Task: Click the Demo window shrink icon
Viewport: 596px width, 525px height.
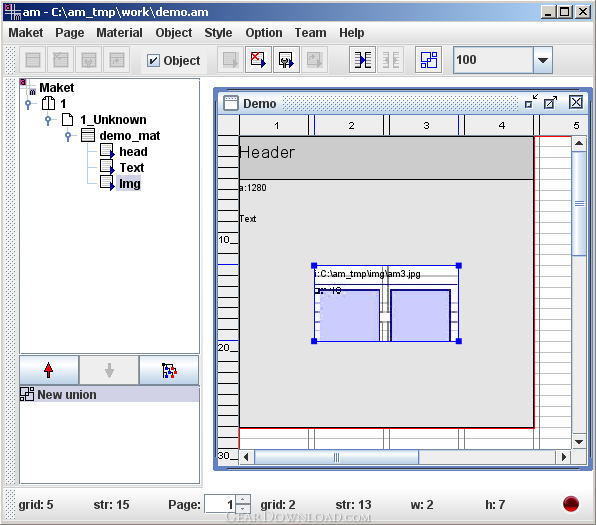Action: pyautogui.click(x=531, y=102)
